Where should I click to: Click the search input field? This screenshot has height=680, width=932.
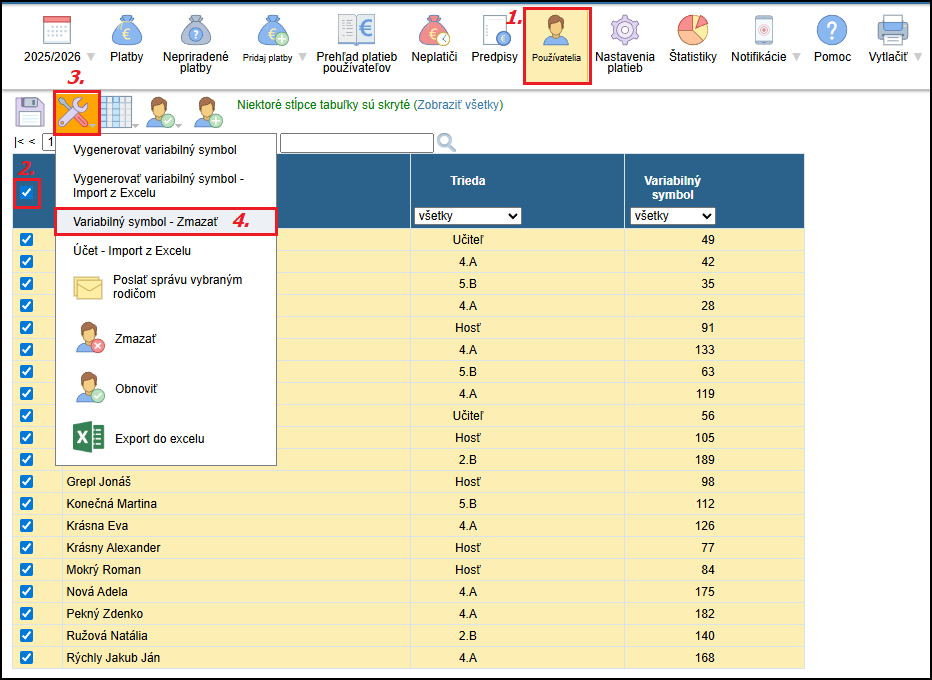tap(357, 143)
